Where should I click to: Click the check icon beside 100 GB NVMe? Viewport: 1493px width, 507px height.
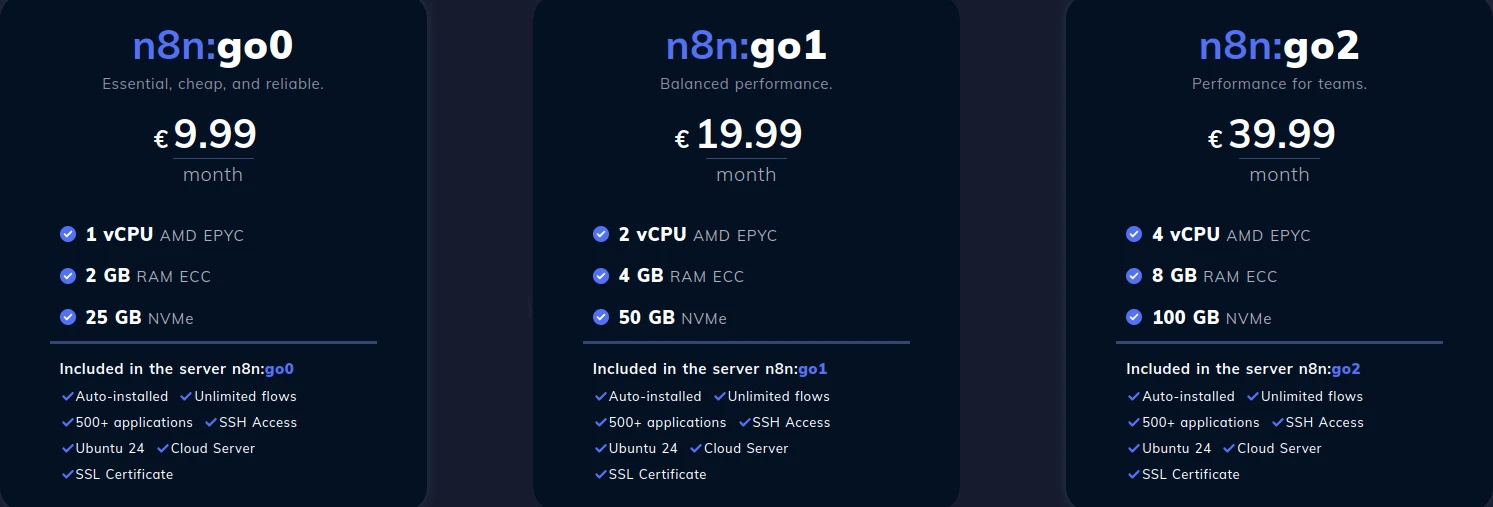click(1134, 317)
